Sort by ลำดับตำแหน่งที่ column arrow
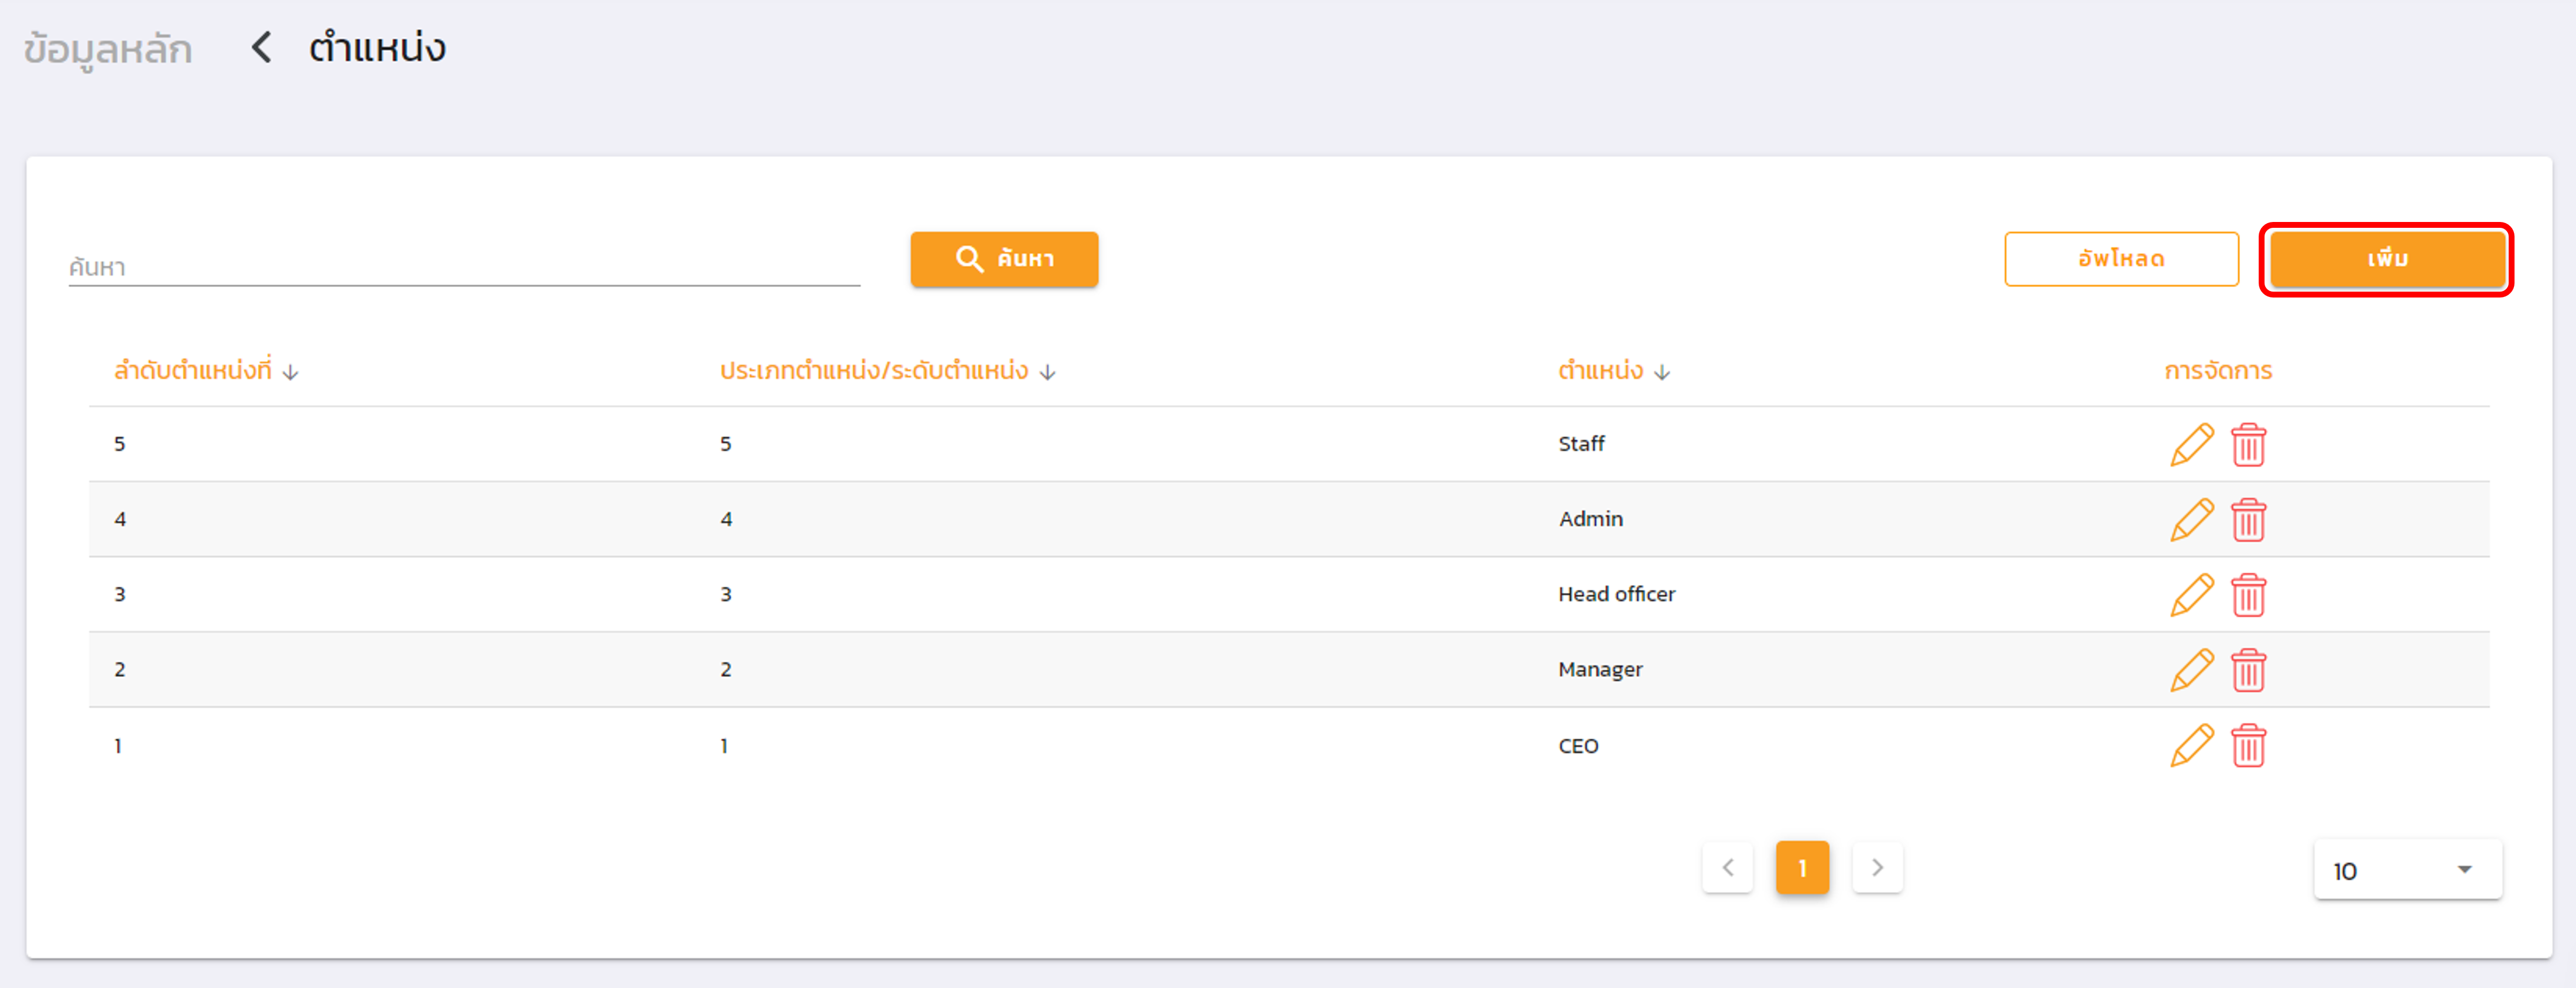2576x988 pixels. coord(290,372)
